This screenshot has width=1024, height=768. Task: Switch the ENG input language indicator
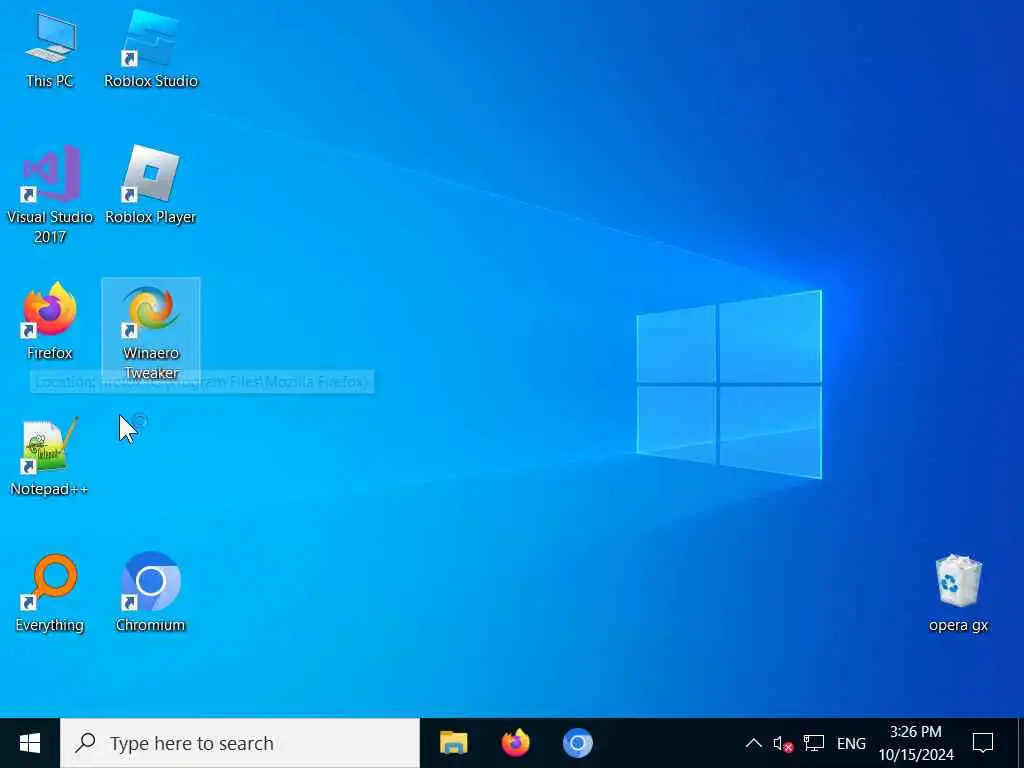851,744
